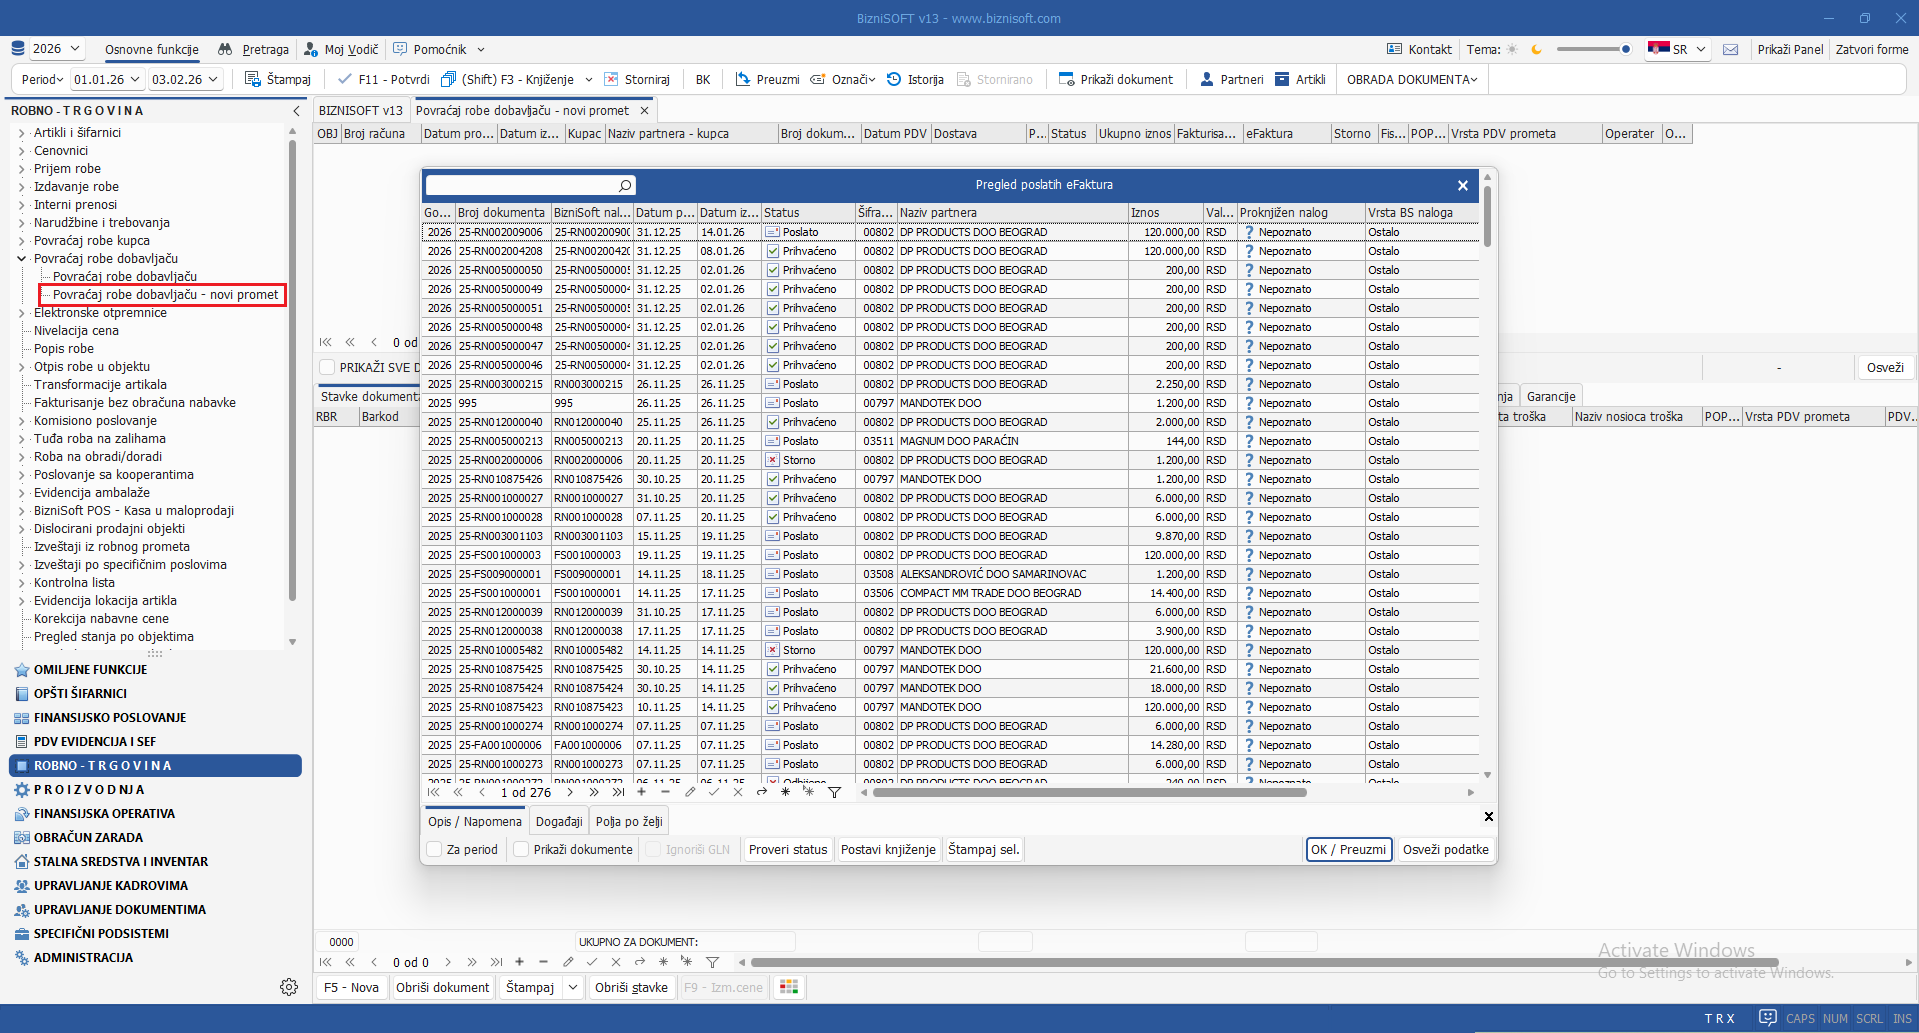Enable the Za period checkbox

[435, 849]
